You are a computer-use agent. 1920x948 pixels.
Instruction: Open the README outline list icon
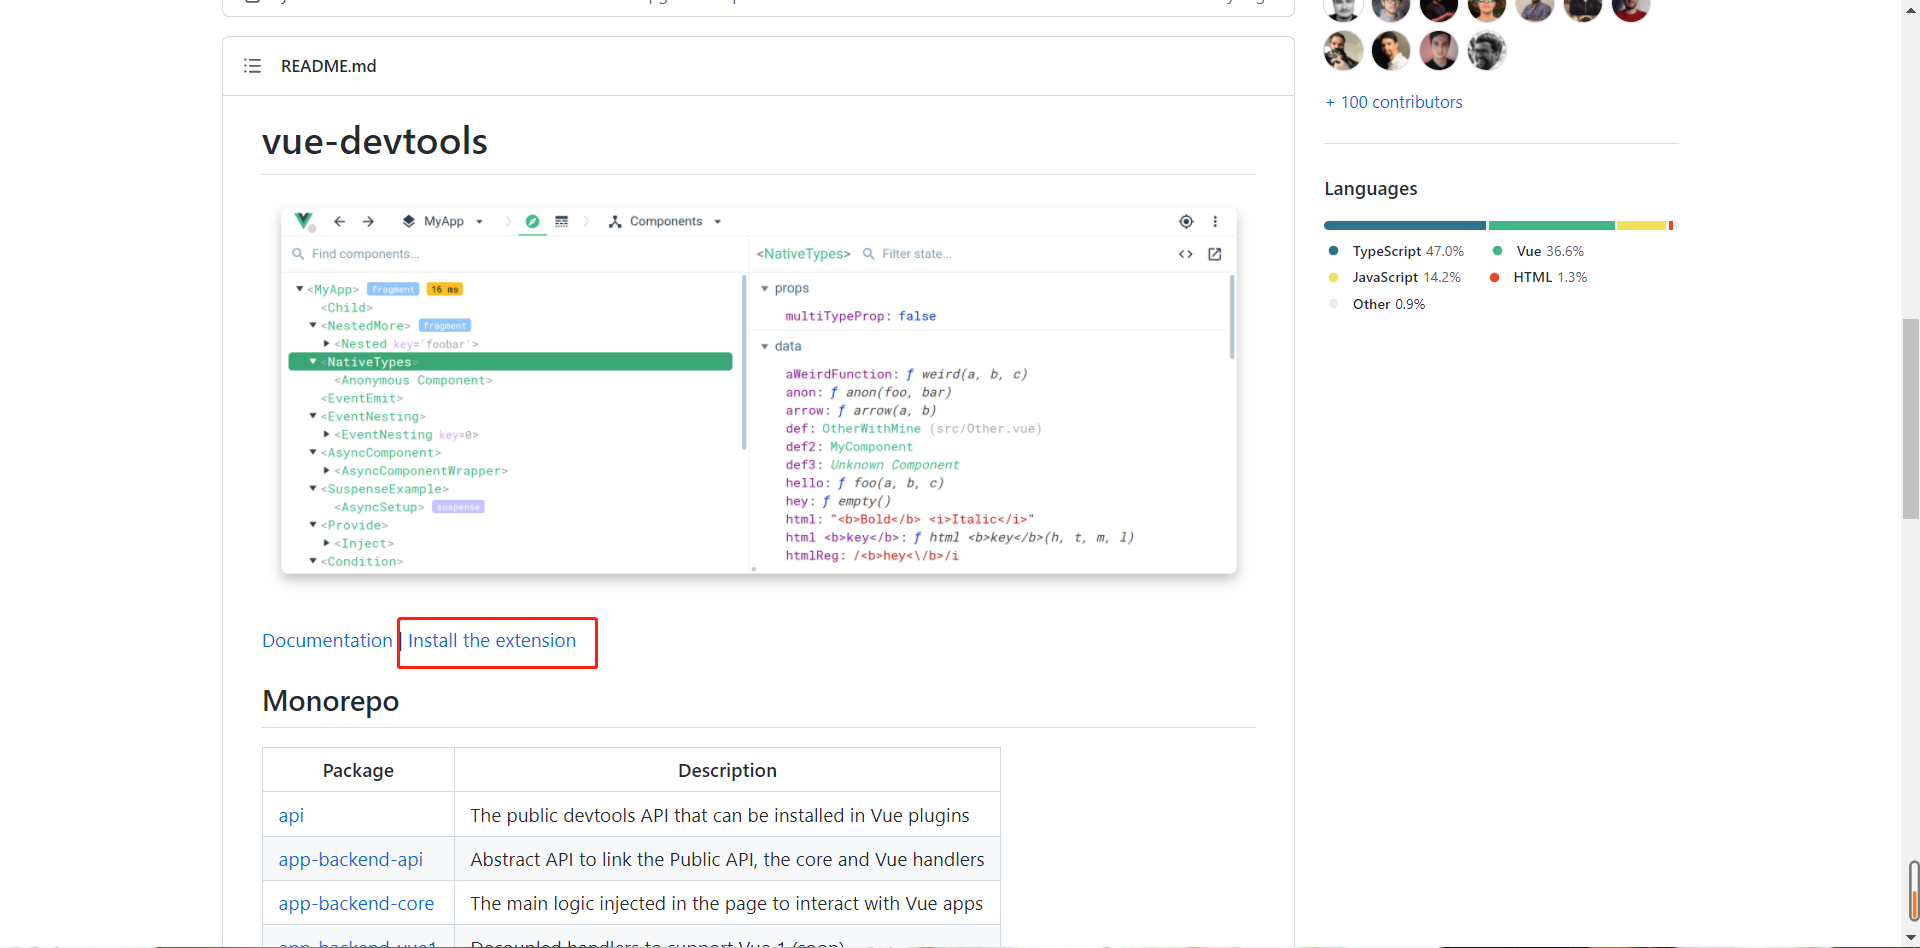[252, 66]
